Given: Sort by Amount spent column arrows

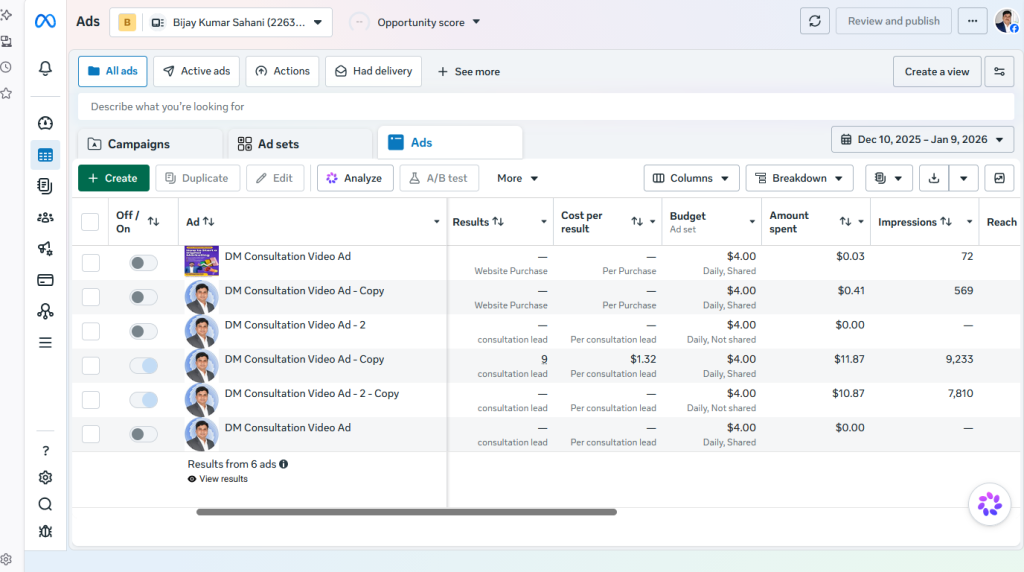Looking at the screenshot, I should click(845, 221).
